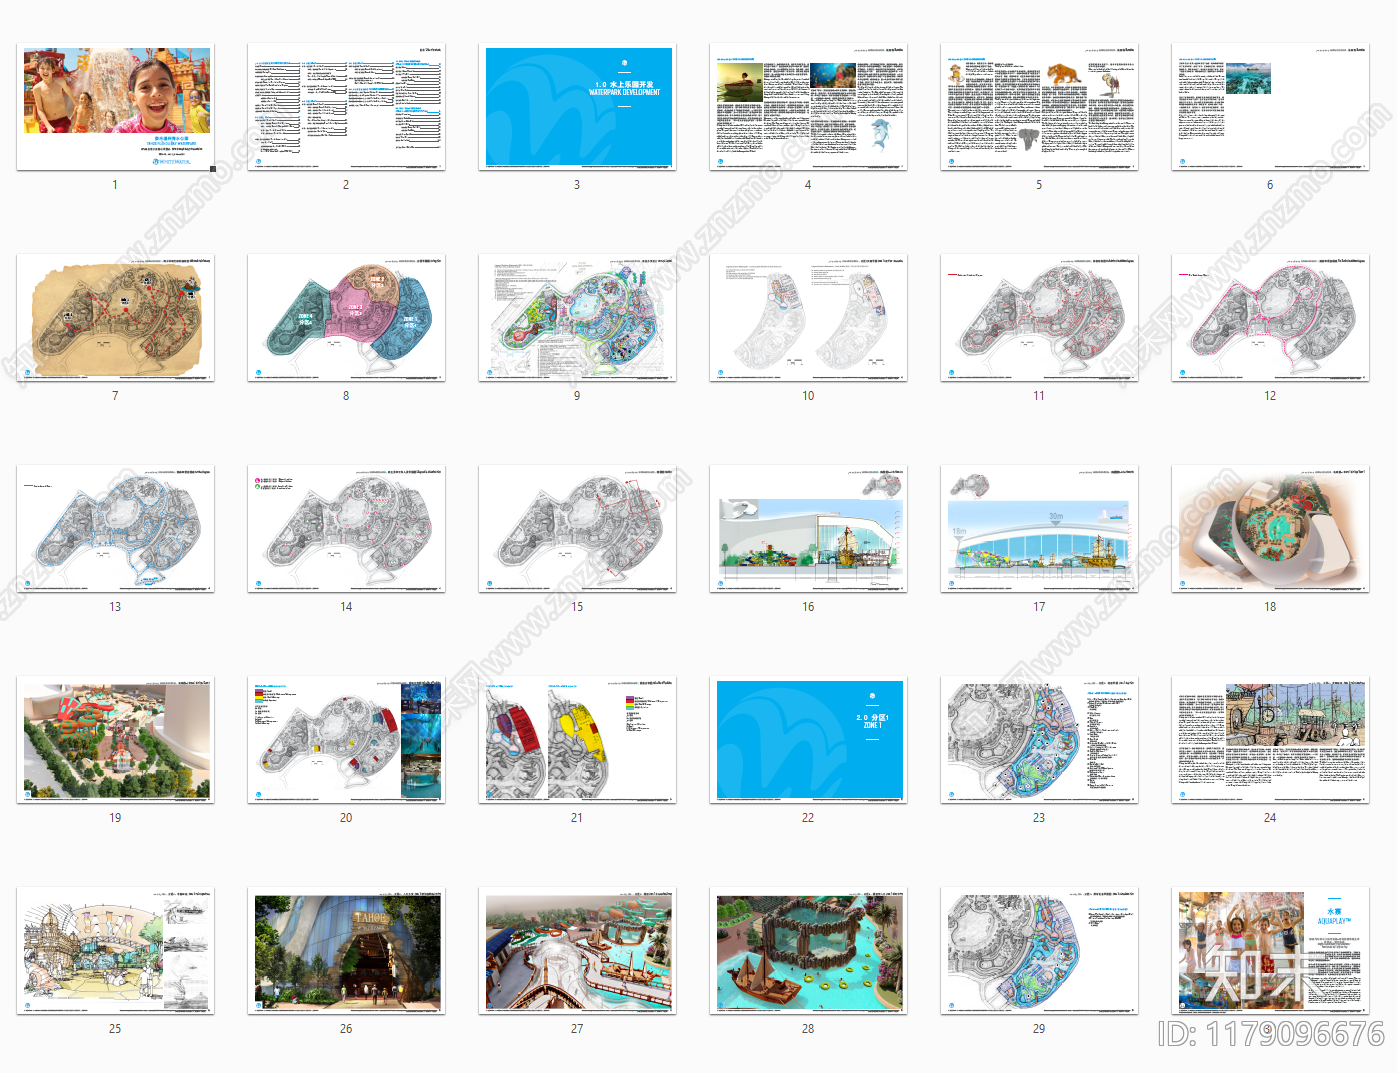Click page number label 24
This screenshot has width=1397, height=1073.
coord(1270,818)
